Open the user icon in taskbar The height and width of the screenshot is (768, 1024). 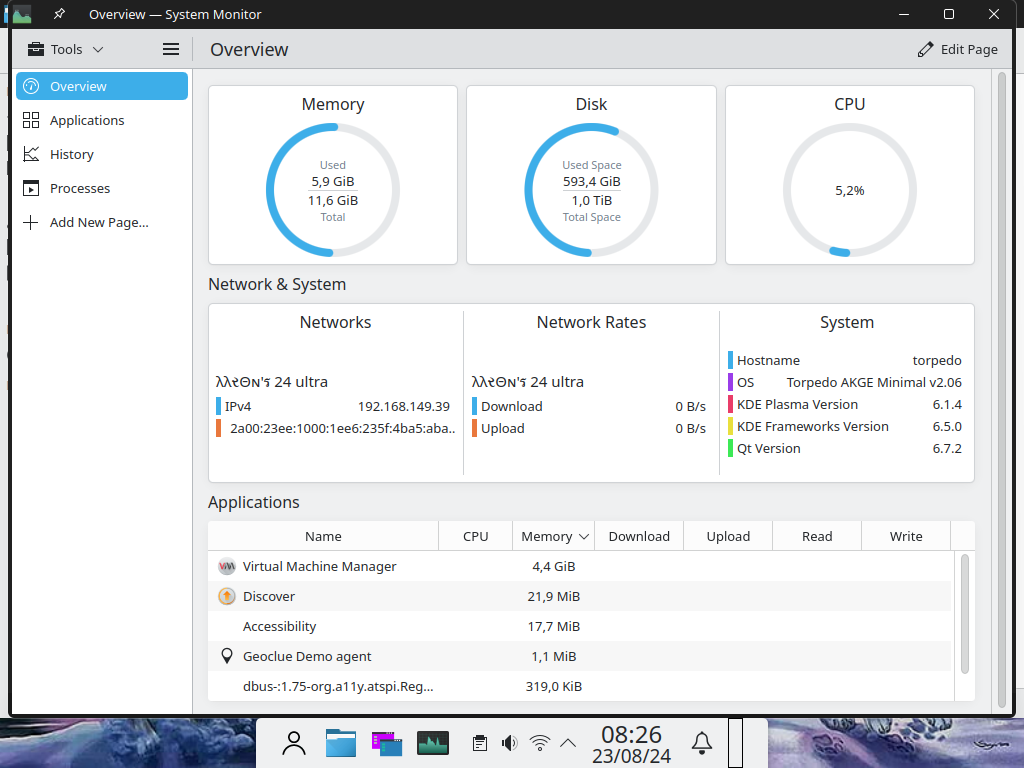coord(294,743)
